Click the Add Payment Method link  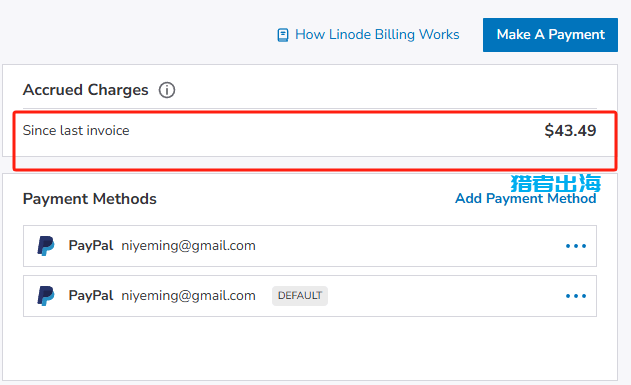(526, 198)
